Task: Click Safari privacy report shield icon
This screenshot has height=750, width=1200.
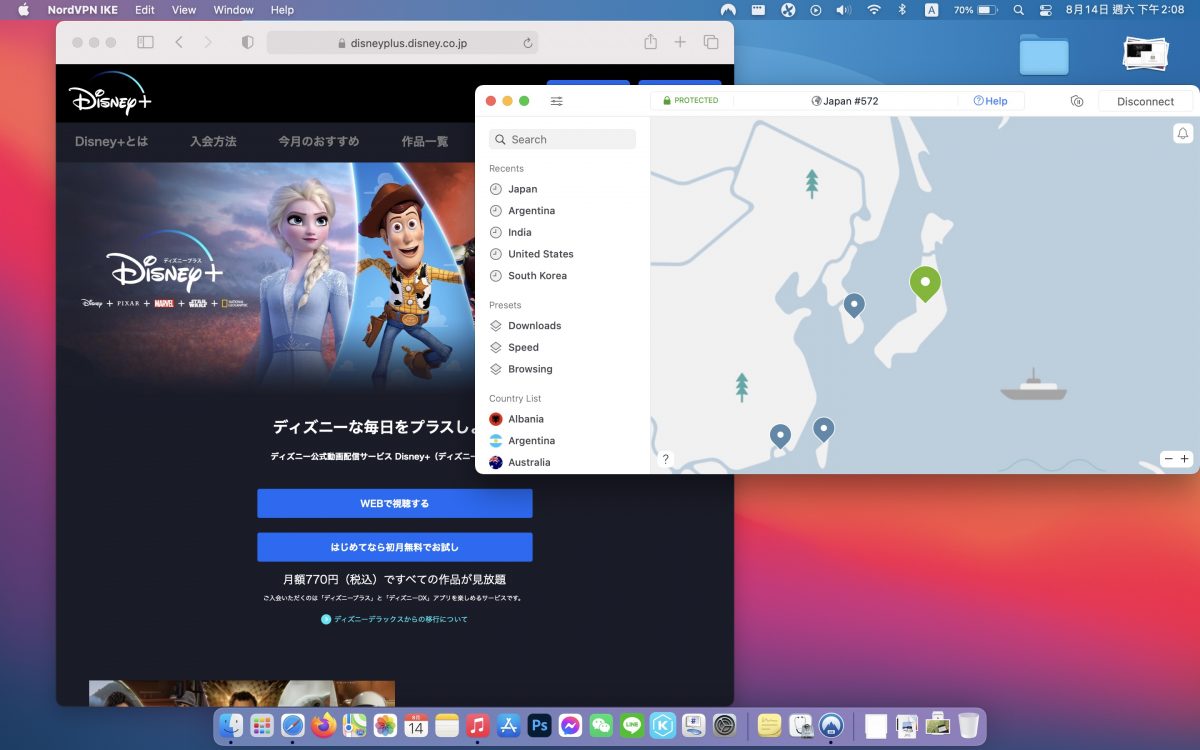Action: [x=248, y=42]
